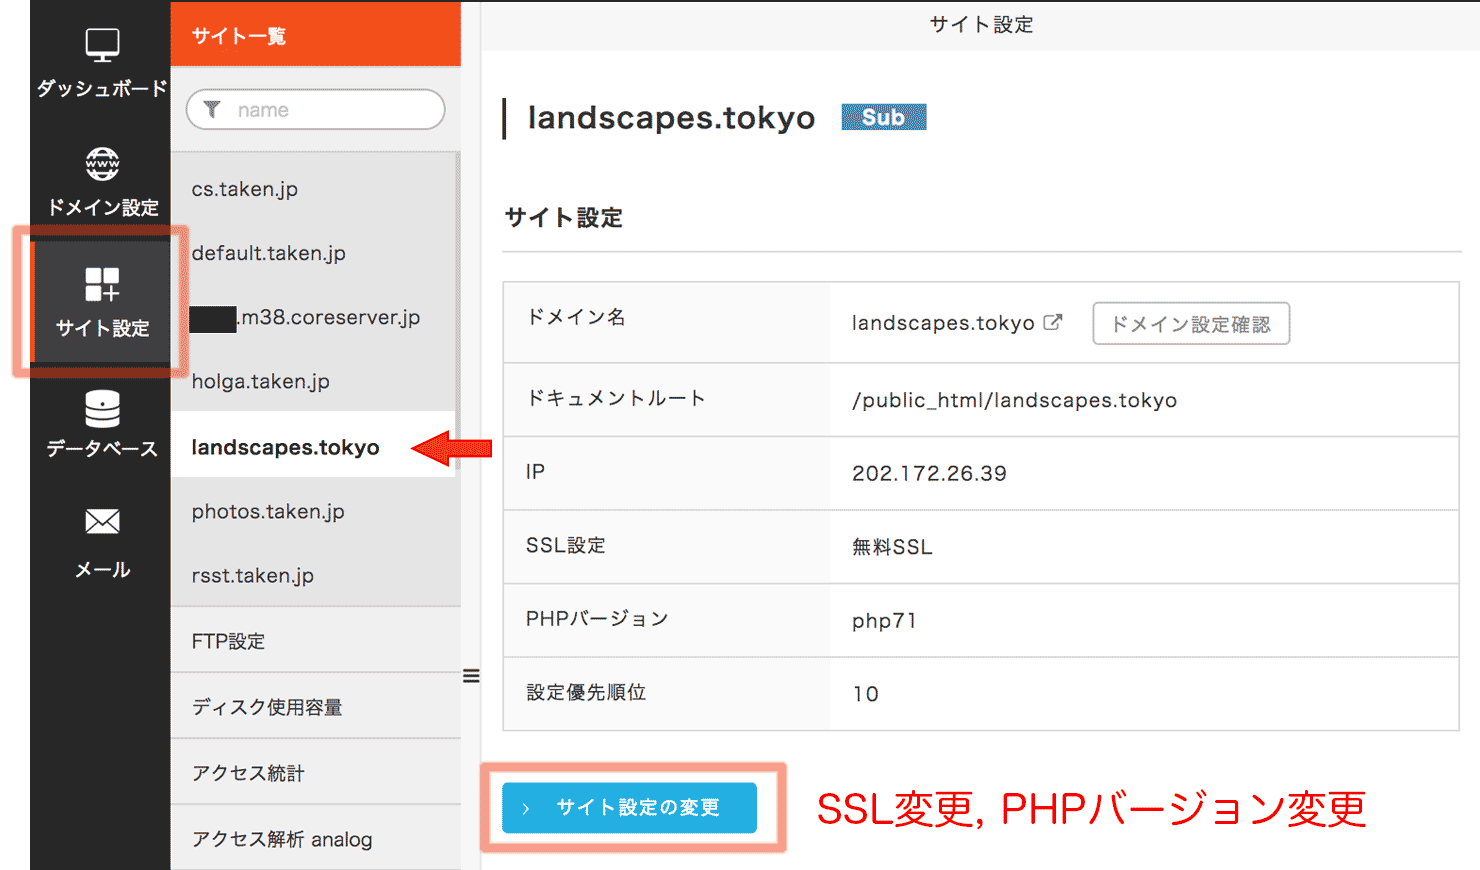Open the FTP設定 menu item
The height and width of the screenshot is (870, 1480).
[x=315, y=640]
